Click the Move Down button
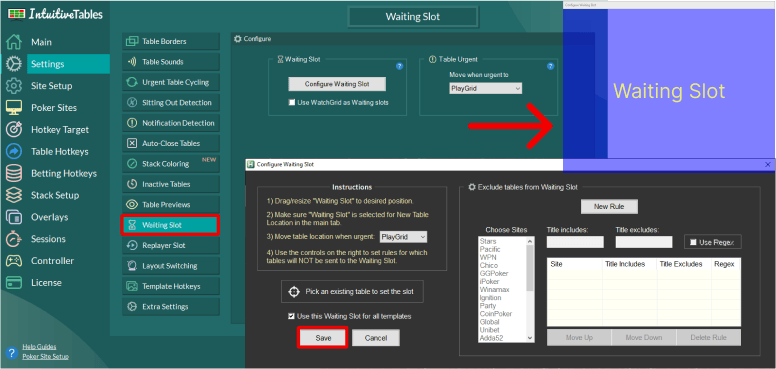This screenshot has width=776, height=369. click(x=644, y=338)
